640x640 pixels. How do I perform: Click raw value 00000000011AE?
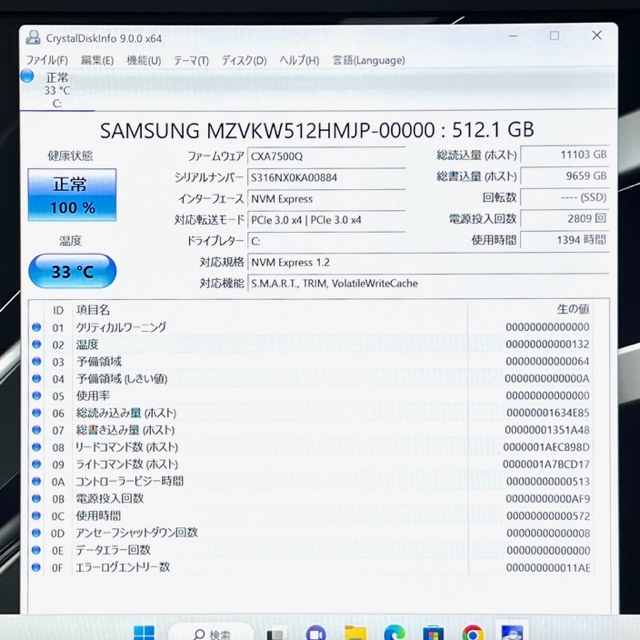click(548, 568)
